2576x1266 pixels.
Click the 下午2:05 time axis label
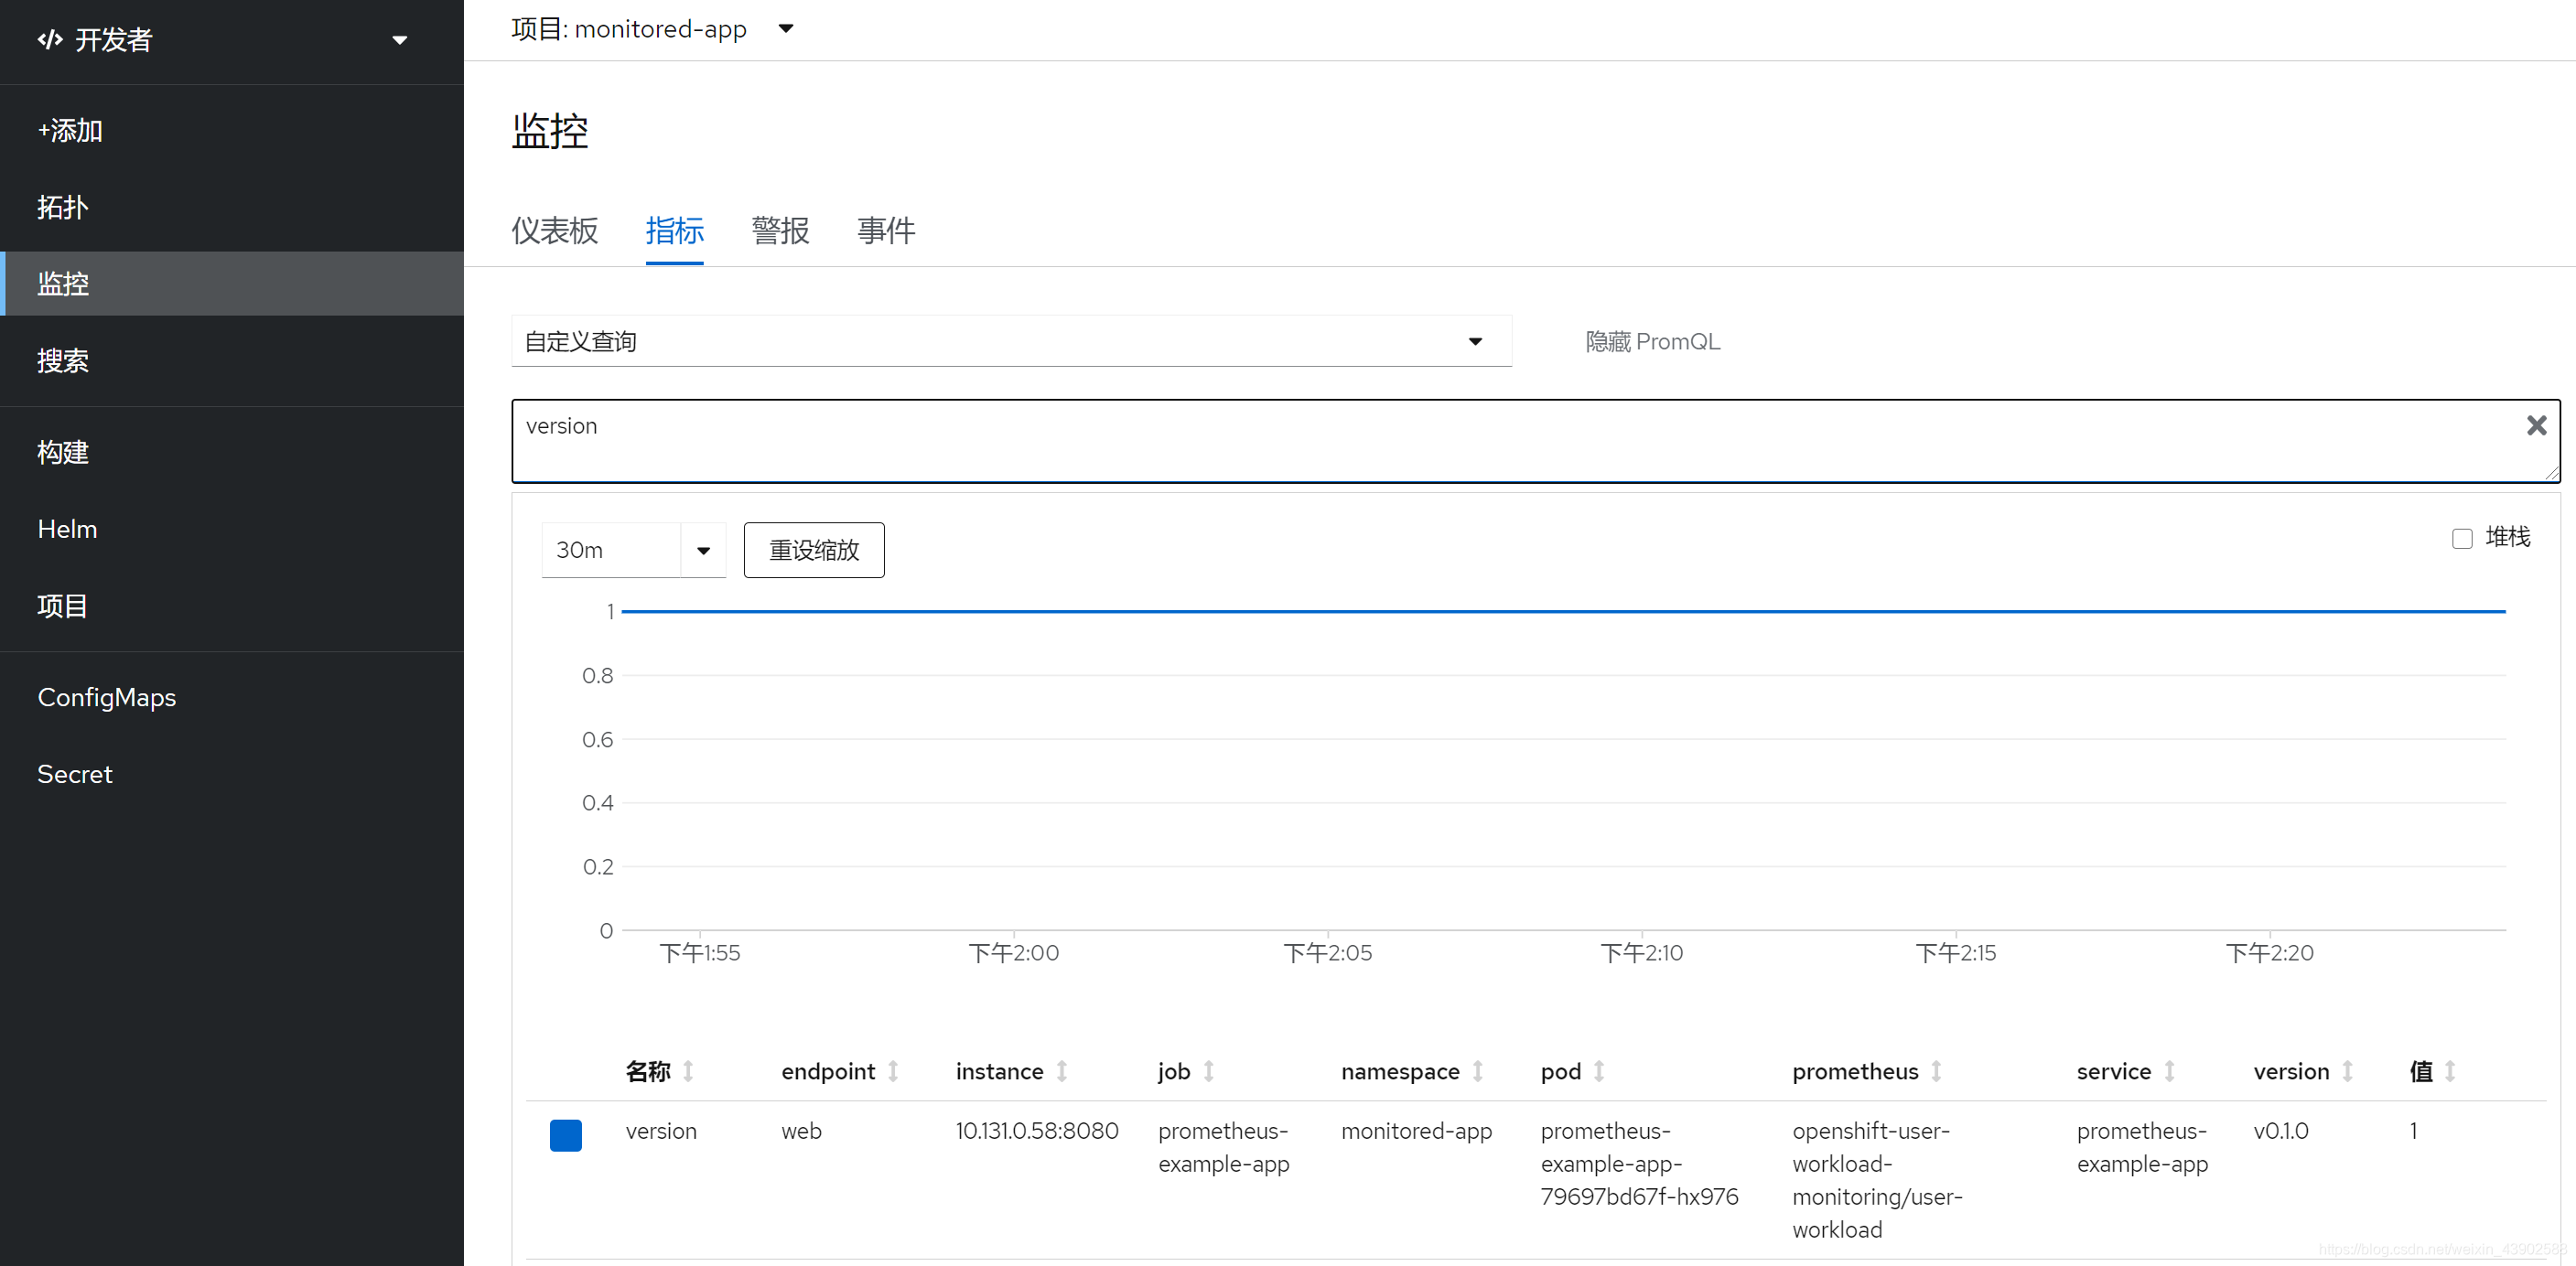tap(1328, 953)
